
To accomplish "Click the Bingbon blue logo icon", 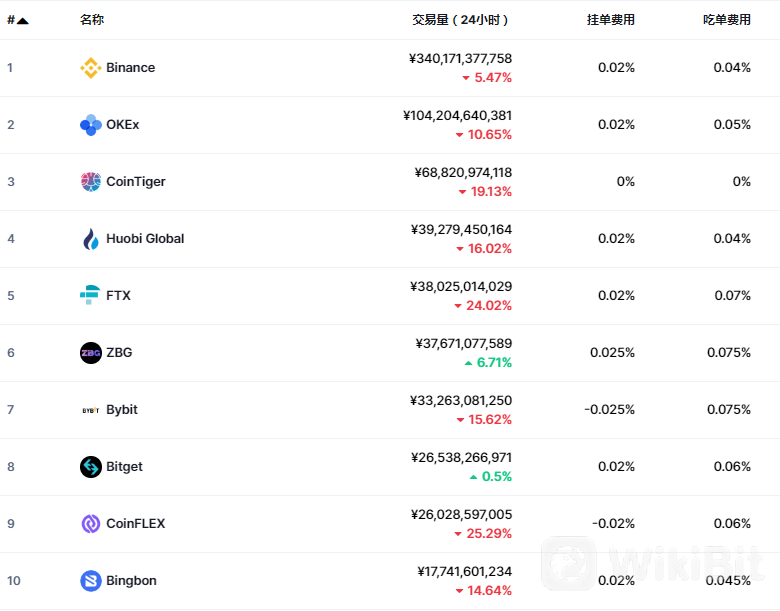I will click(90, 581).
